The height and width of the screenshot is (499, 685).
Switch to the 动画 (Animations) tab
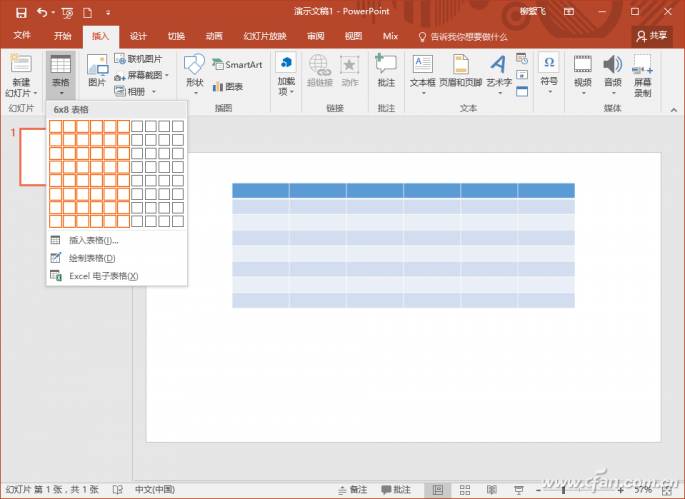pos(214,36)
